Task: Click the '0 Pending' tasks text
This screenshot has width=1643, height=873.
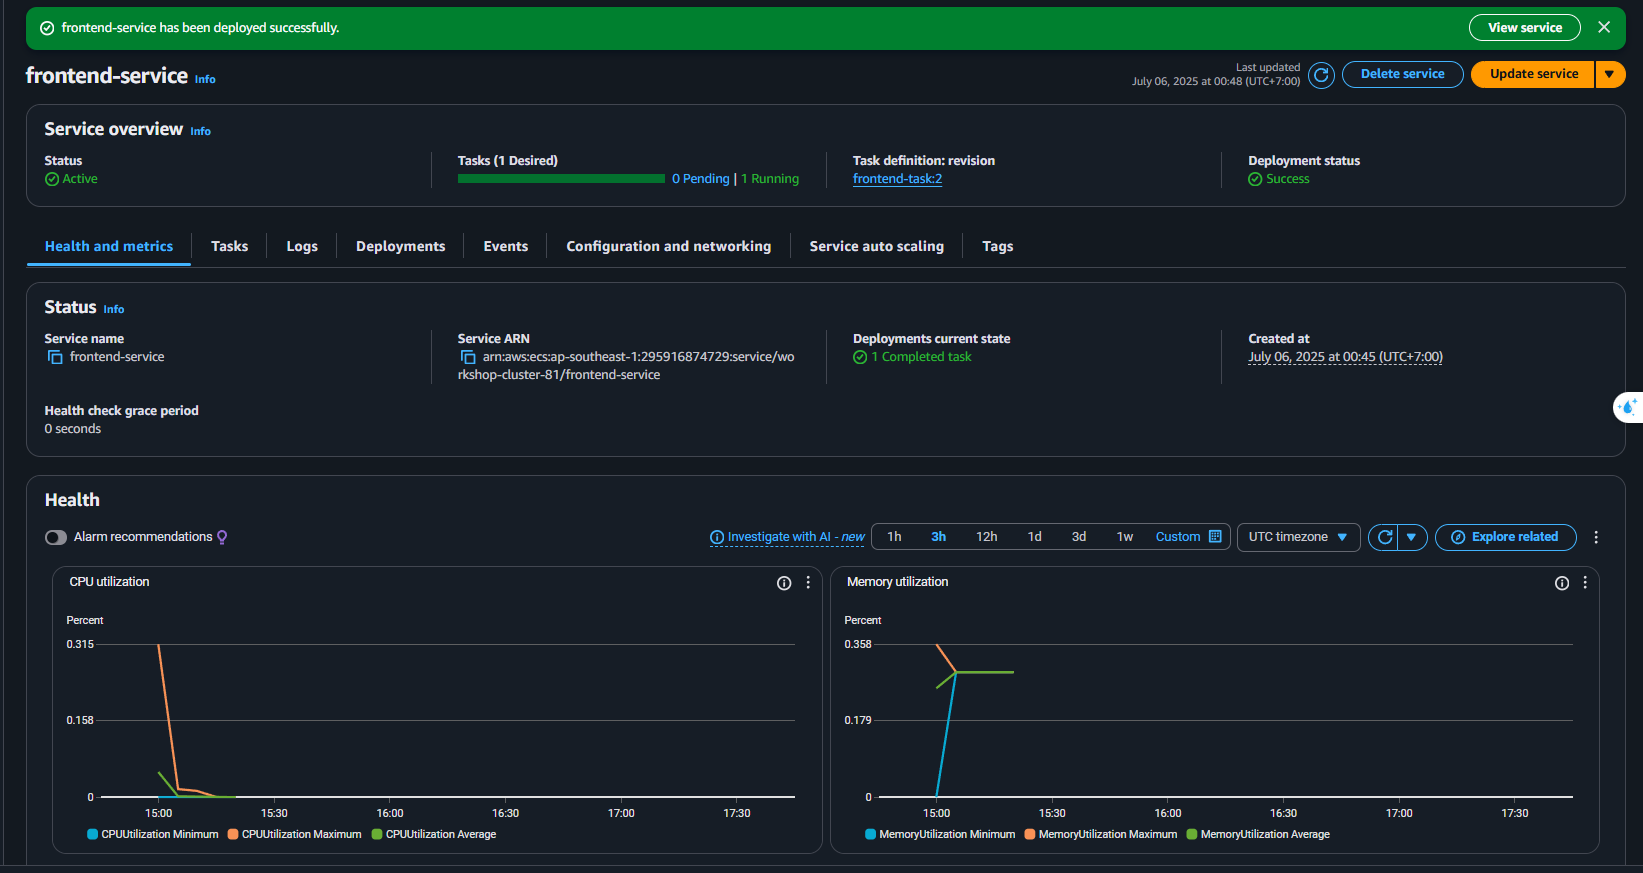Action: 701,179
